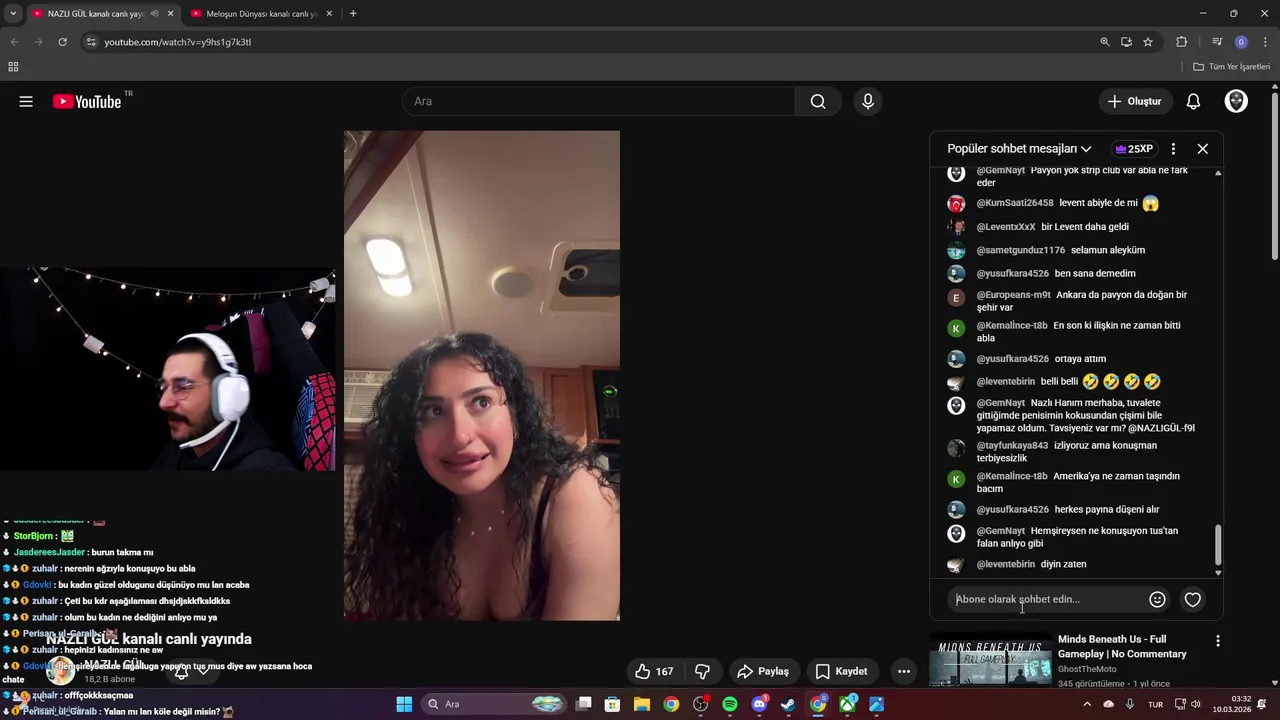Screen dimensions: 1280x720
Task: Open Chrome media controls icon
Action: click(x=1217, y=42)
